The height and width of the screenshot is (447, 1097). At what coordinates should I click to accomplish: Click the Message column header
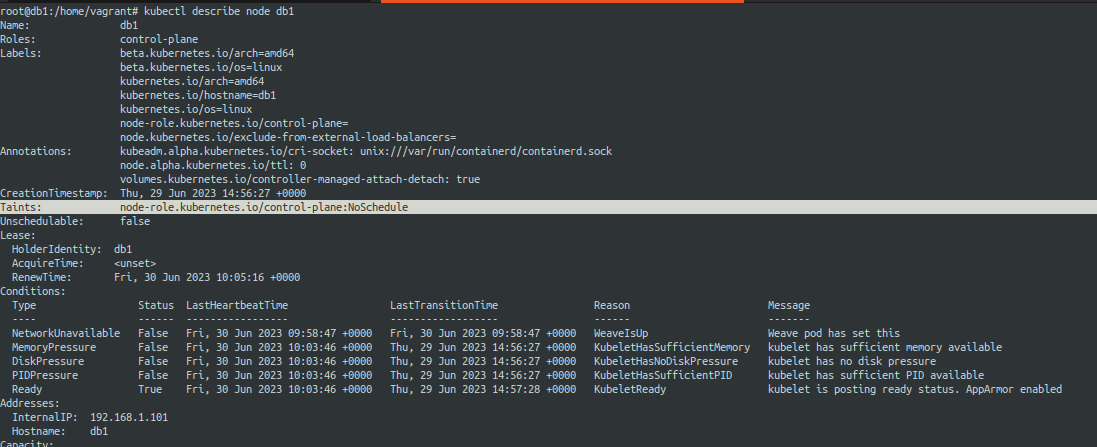(788, 305)
